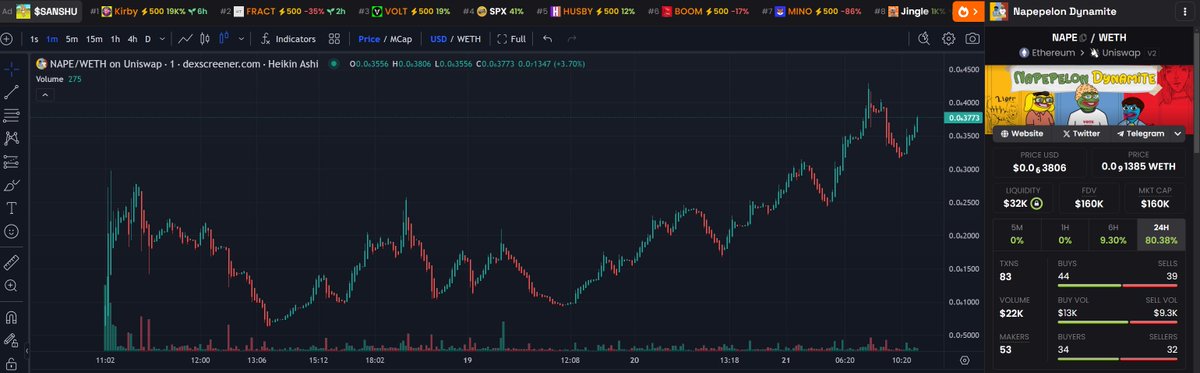The height and width of the screenshot is (373, 1200).
Task: Open the token Twitter link
Action: point(1081,133)
